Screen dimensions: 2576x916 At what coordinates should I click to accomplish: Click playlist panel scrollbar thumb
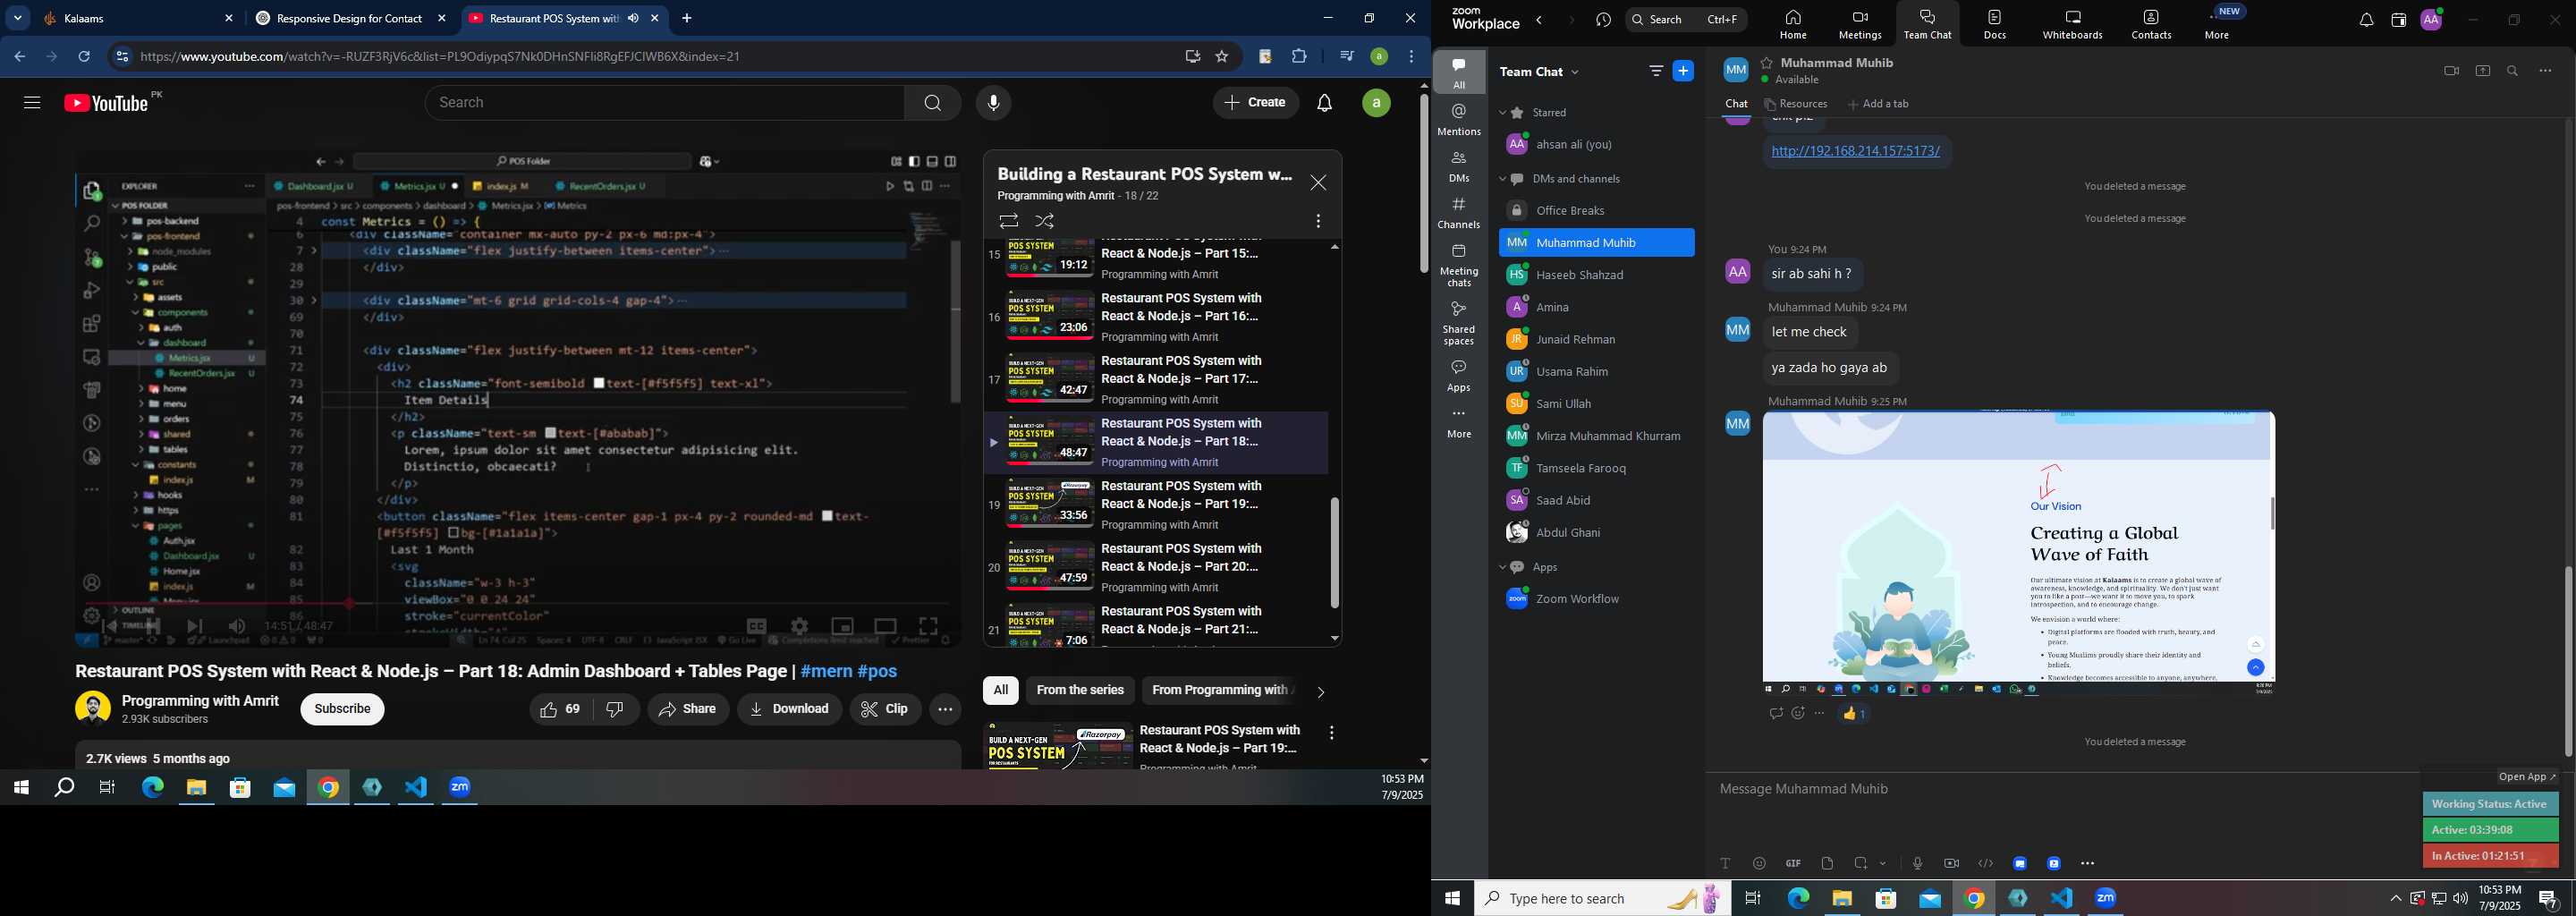tap(1334, 552)
